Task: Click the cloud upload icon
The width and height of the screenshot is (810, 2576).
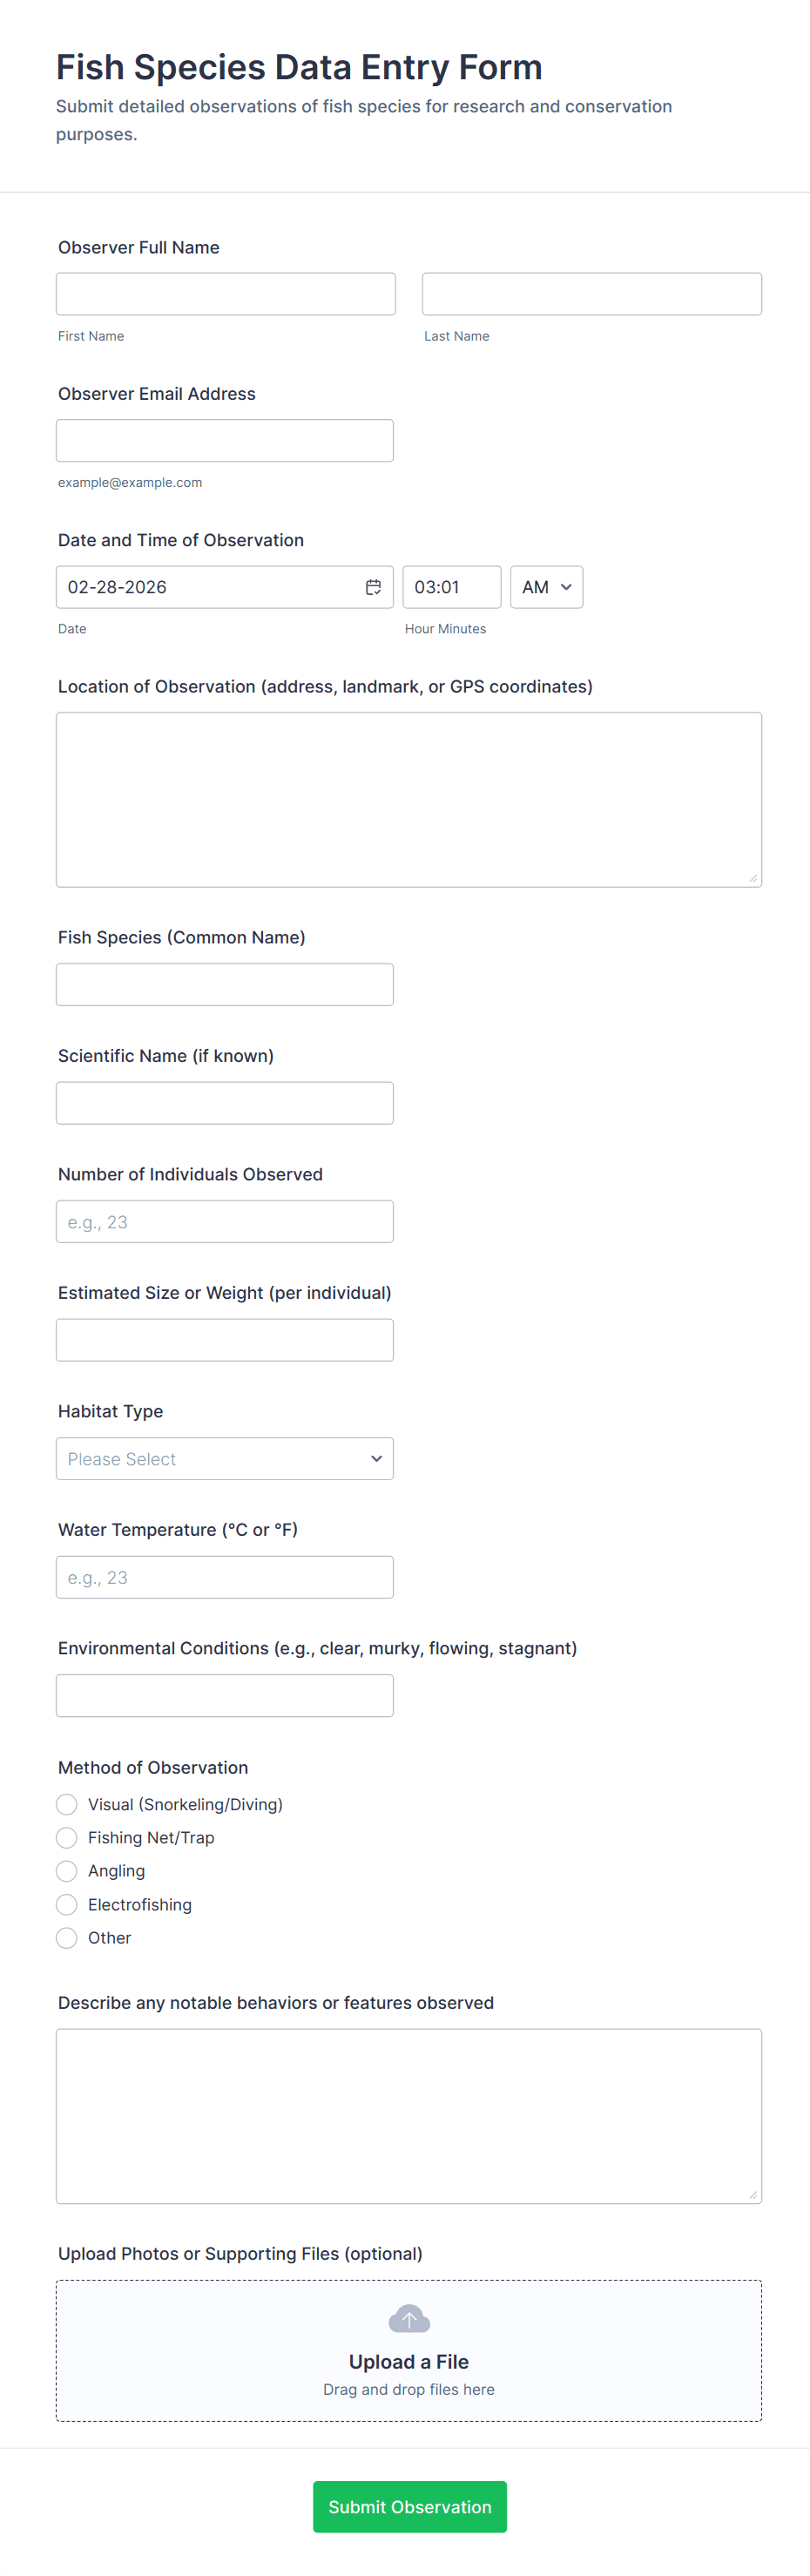Action: pyautogui.click(x=408, y=2317)
